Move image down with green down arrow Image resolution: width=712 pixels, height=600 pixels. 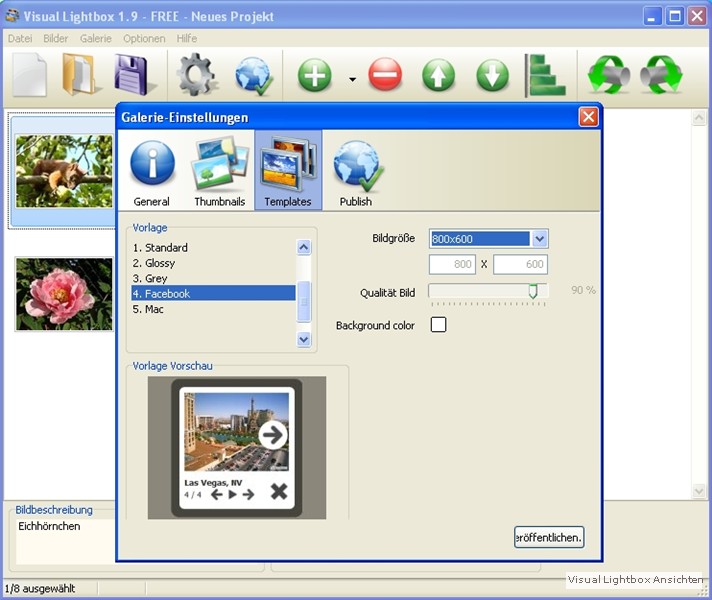coord(492,75)
